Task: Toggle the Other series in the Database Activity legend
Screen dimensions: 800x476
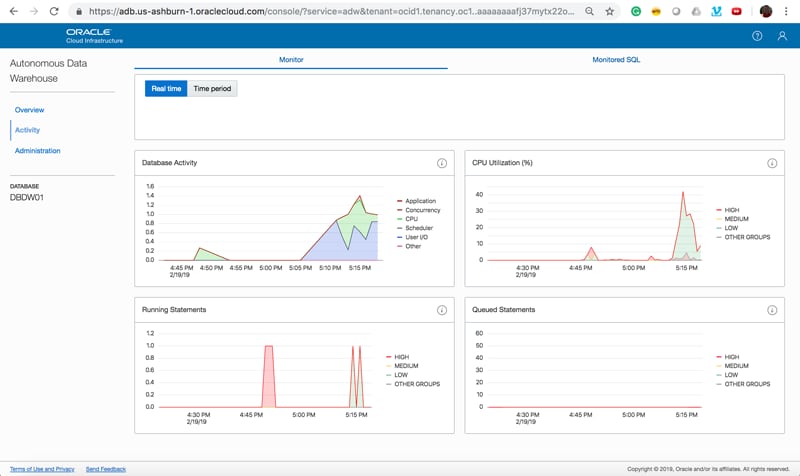Action: pyautogui.click(x=409, y=246)
